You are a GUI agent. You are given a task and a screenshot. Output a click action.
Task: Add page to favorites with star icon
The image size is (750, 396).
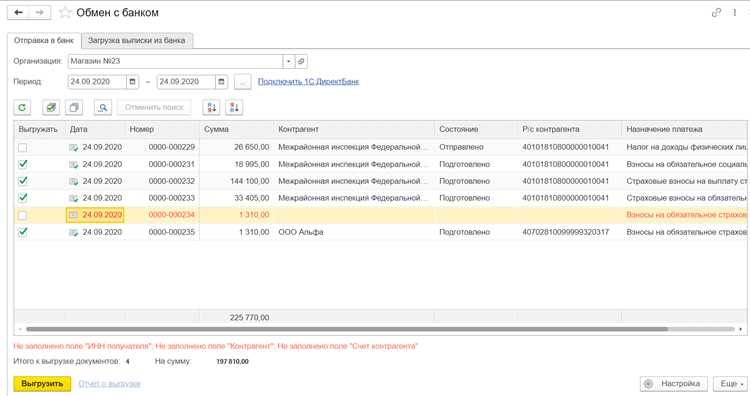65,12
